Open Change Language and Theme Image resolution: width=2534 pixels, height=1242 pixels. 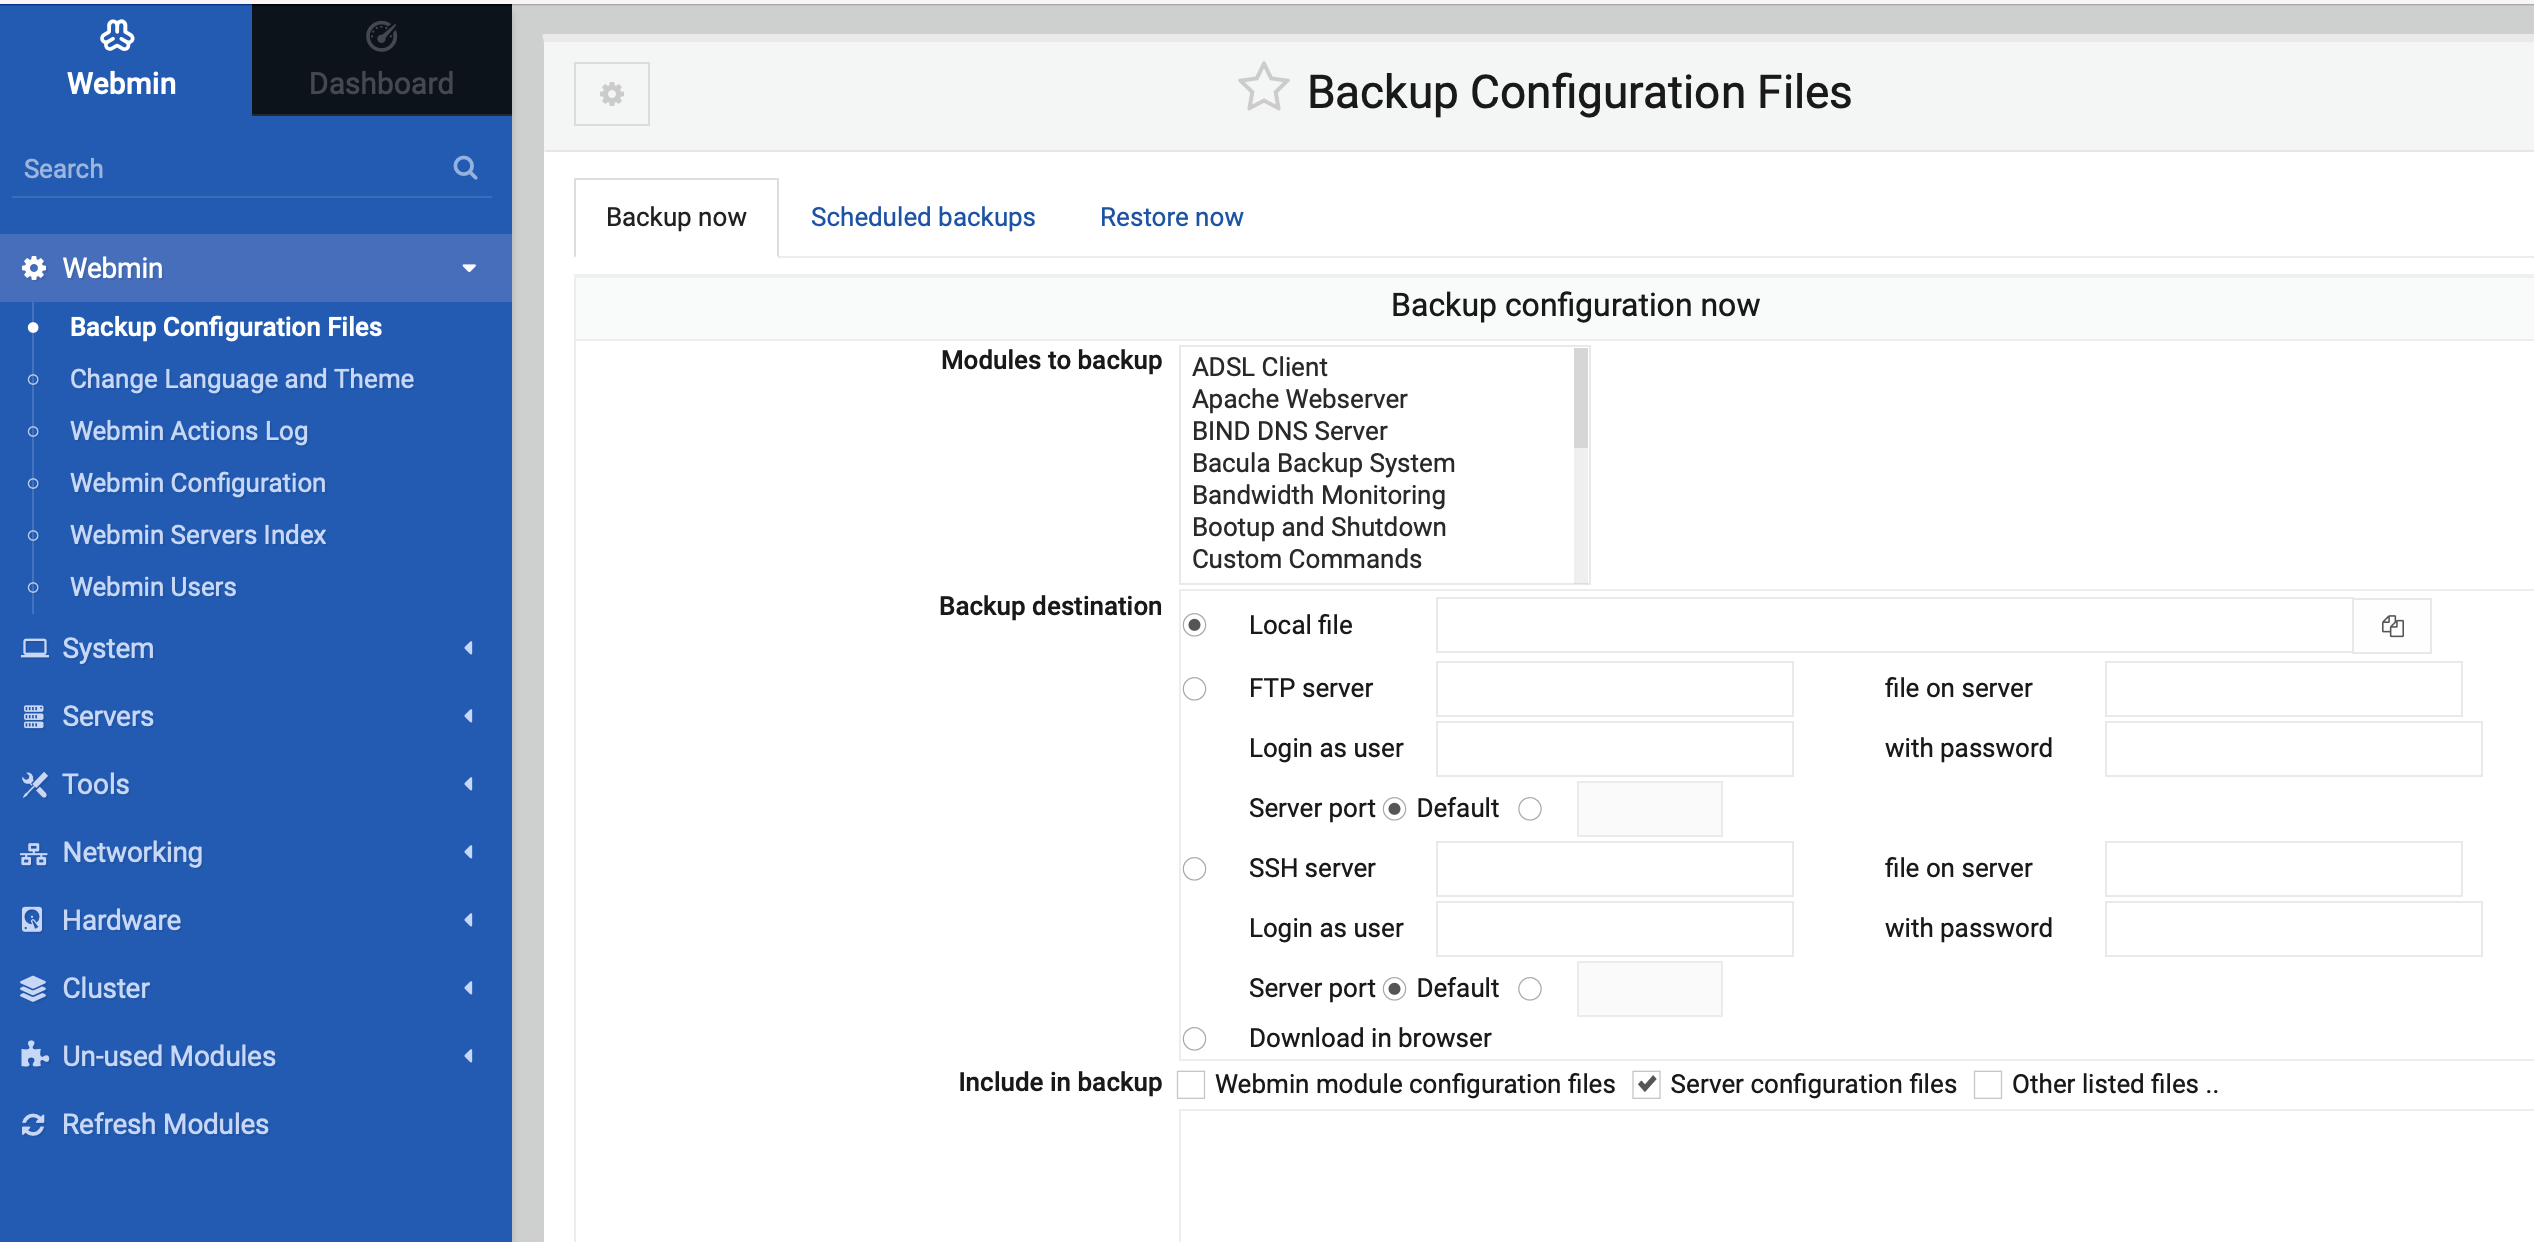pos(242,379)
